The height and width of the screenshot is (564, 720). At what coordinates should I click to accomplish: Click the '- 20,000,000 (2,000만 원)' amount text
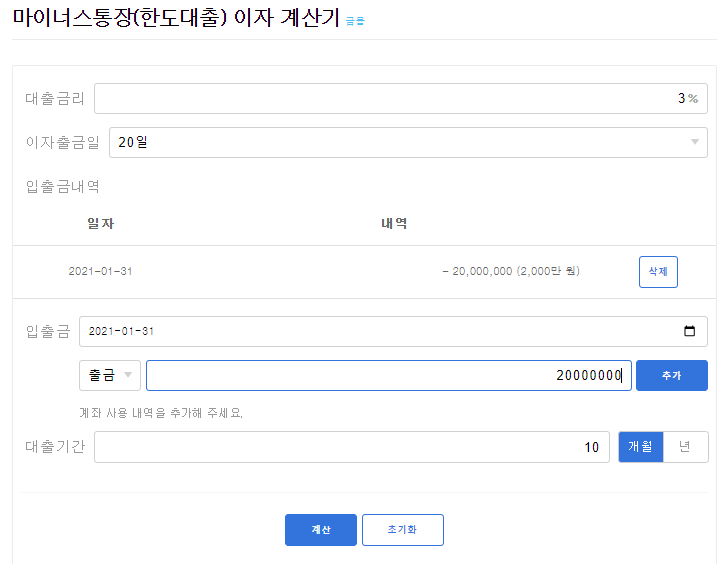[x=511, y=271]
